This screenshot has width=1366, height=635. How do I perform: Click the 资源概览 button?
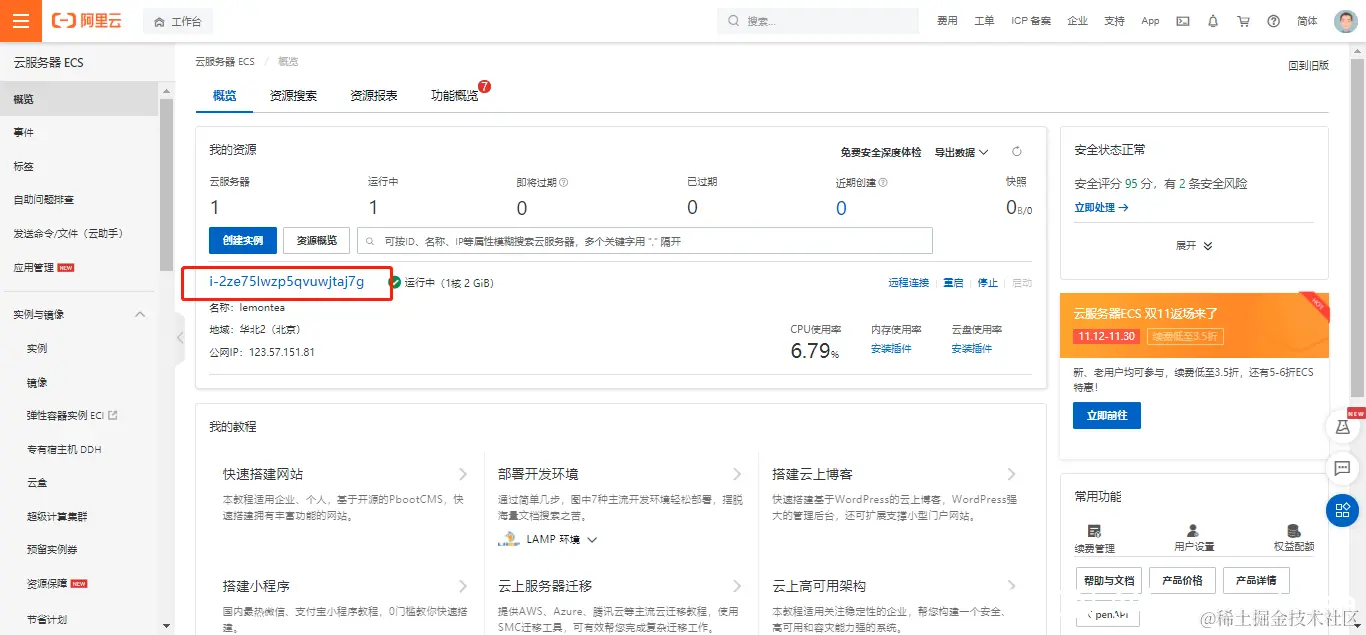[x=316, y=241]
